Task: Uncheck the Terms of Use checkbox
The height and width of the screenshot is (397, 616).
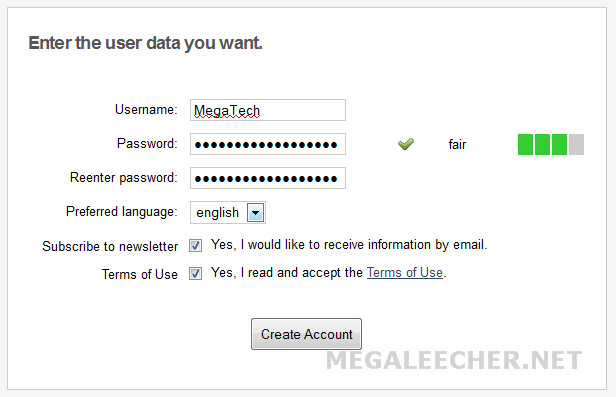Action: pyautogui.click(x=195, y=273)
